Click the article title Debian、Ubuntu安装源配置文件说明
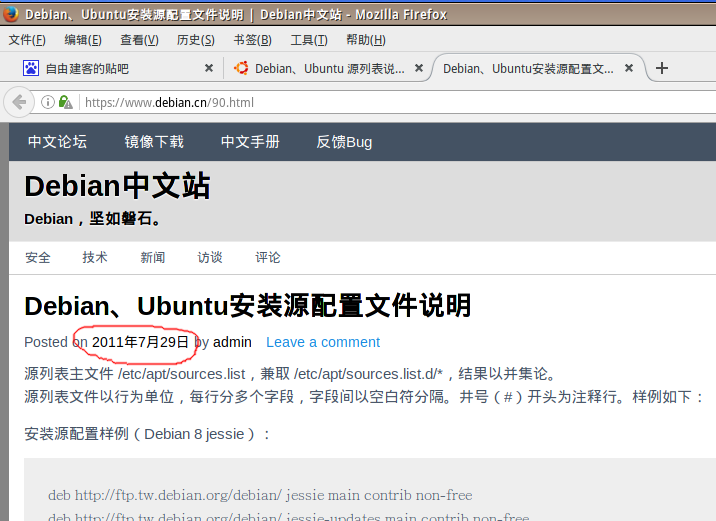Image resolution: width=716 pixels, height=521 pixels. [x=247, y=305]
